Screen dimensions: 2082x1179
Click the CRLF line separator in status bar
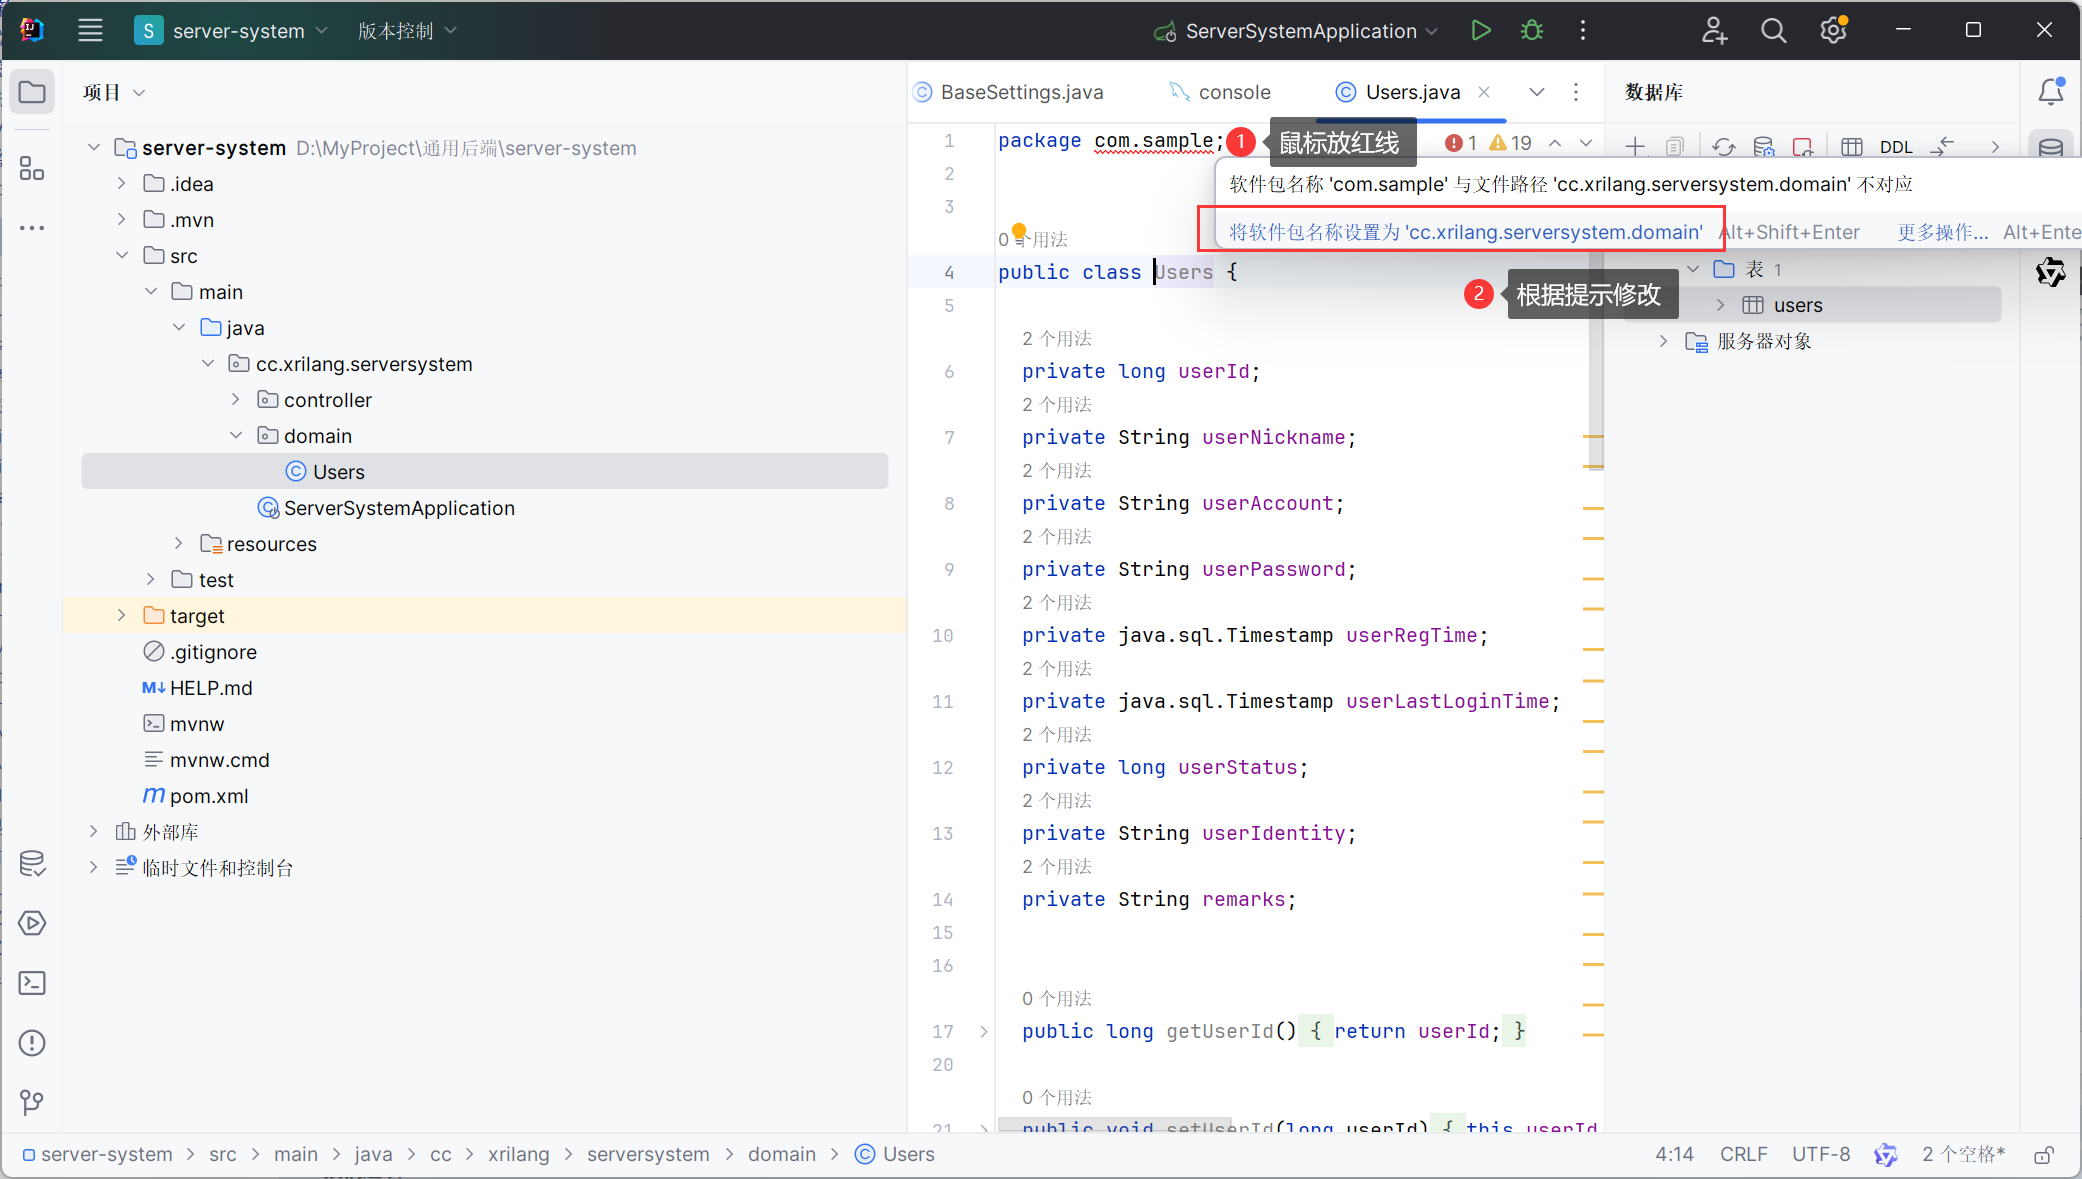[x=1744, y=1154]
